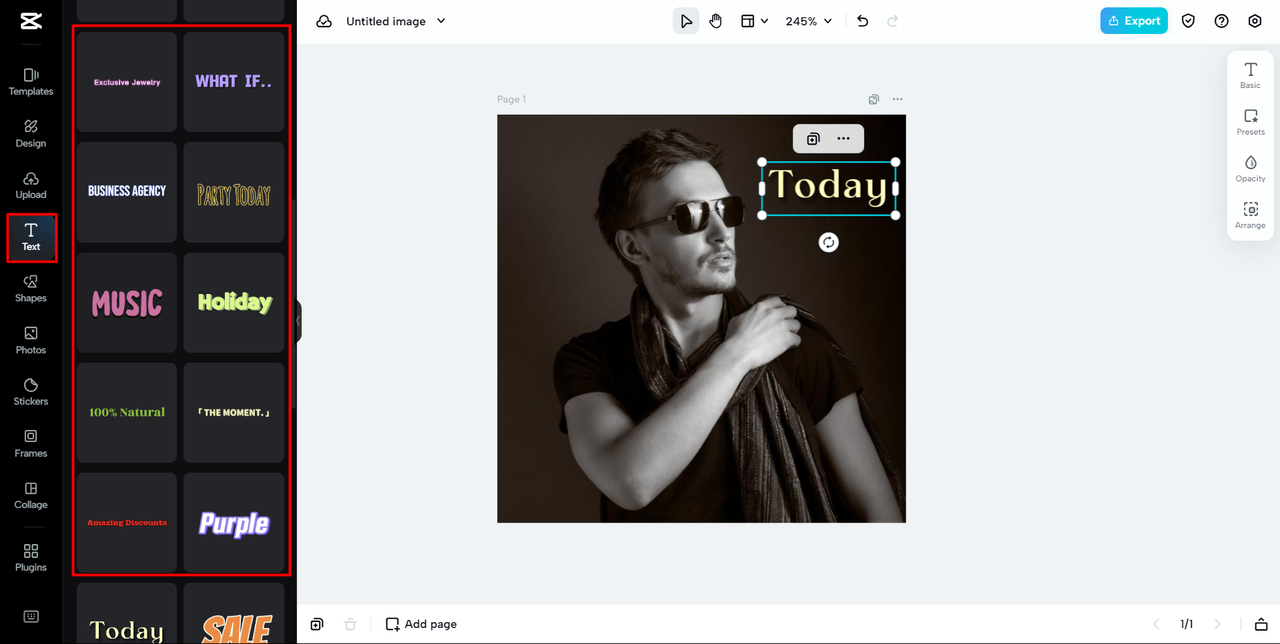Open the Templates sidebar panel
Screen dimensions: 1280x644
pyautogui.click(x=31, y=82)
